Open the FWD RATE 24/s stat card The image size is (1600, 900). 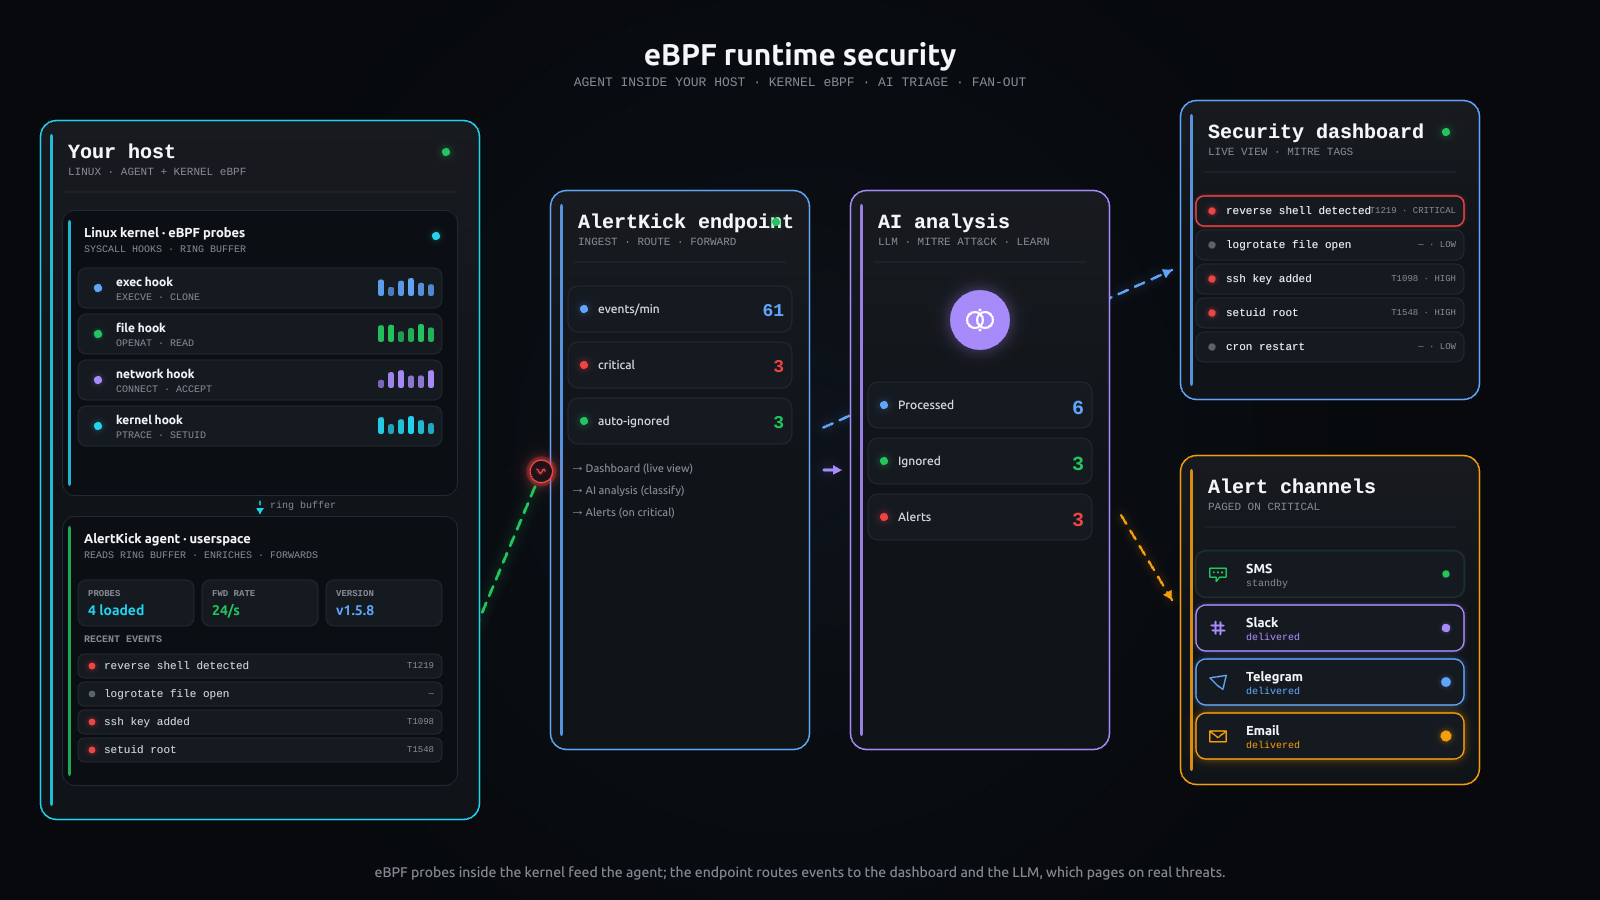tap(260, 603)
